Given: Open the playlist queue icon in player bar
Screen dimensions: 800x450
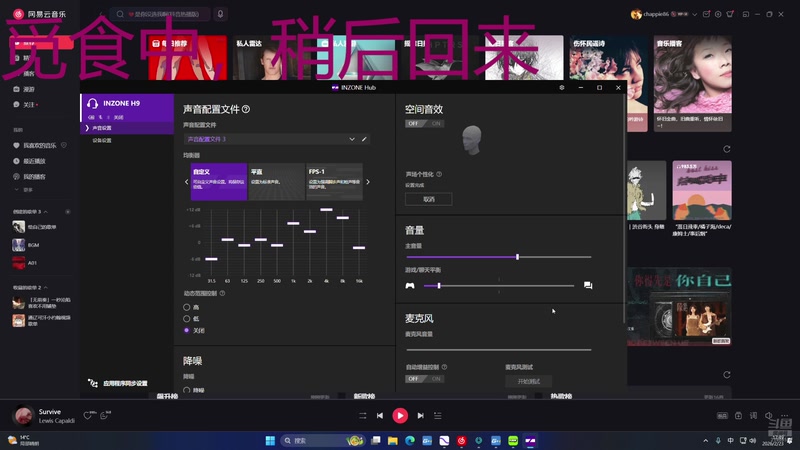Looking at the screenshot, I should tap(438, 416).
